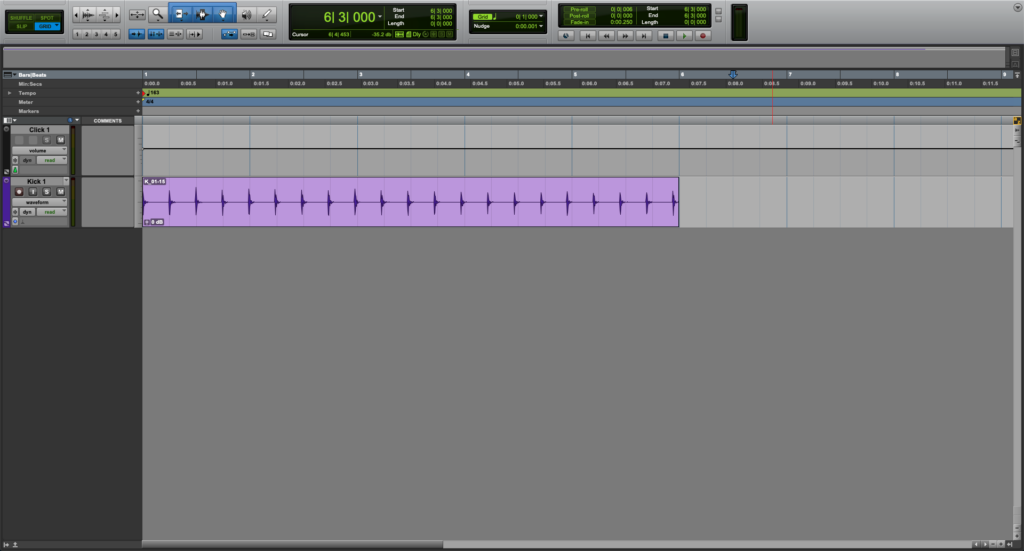1024x551 pixels.
Task: Enable Shuffle edit mode
Action: pos(21,18)
